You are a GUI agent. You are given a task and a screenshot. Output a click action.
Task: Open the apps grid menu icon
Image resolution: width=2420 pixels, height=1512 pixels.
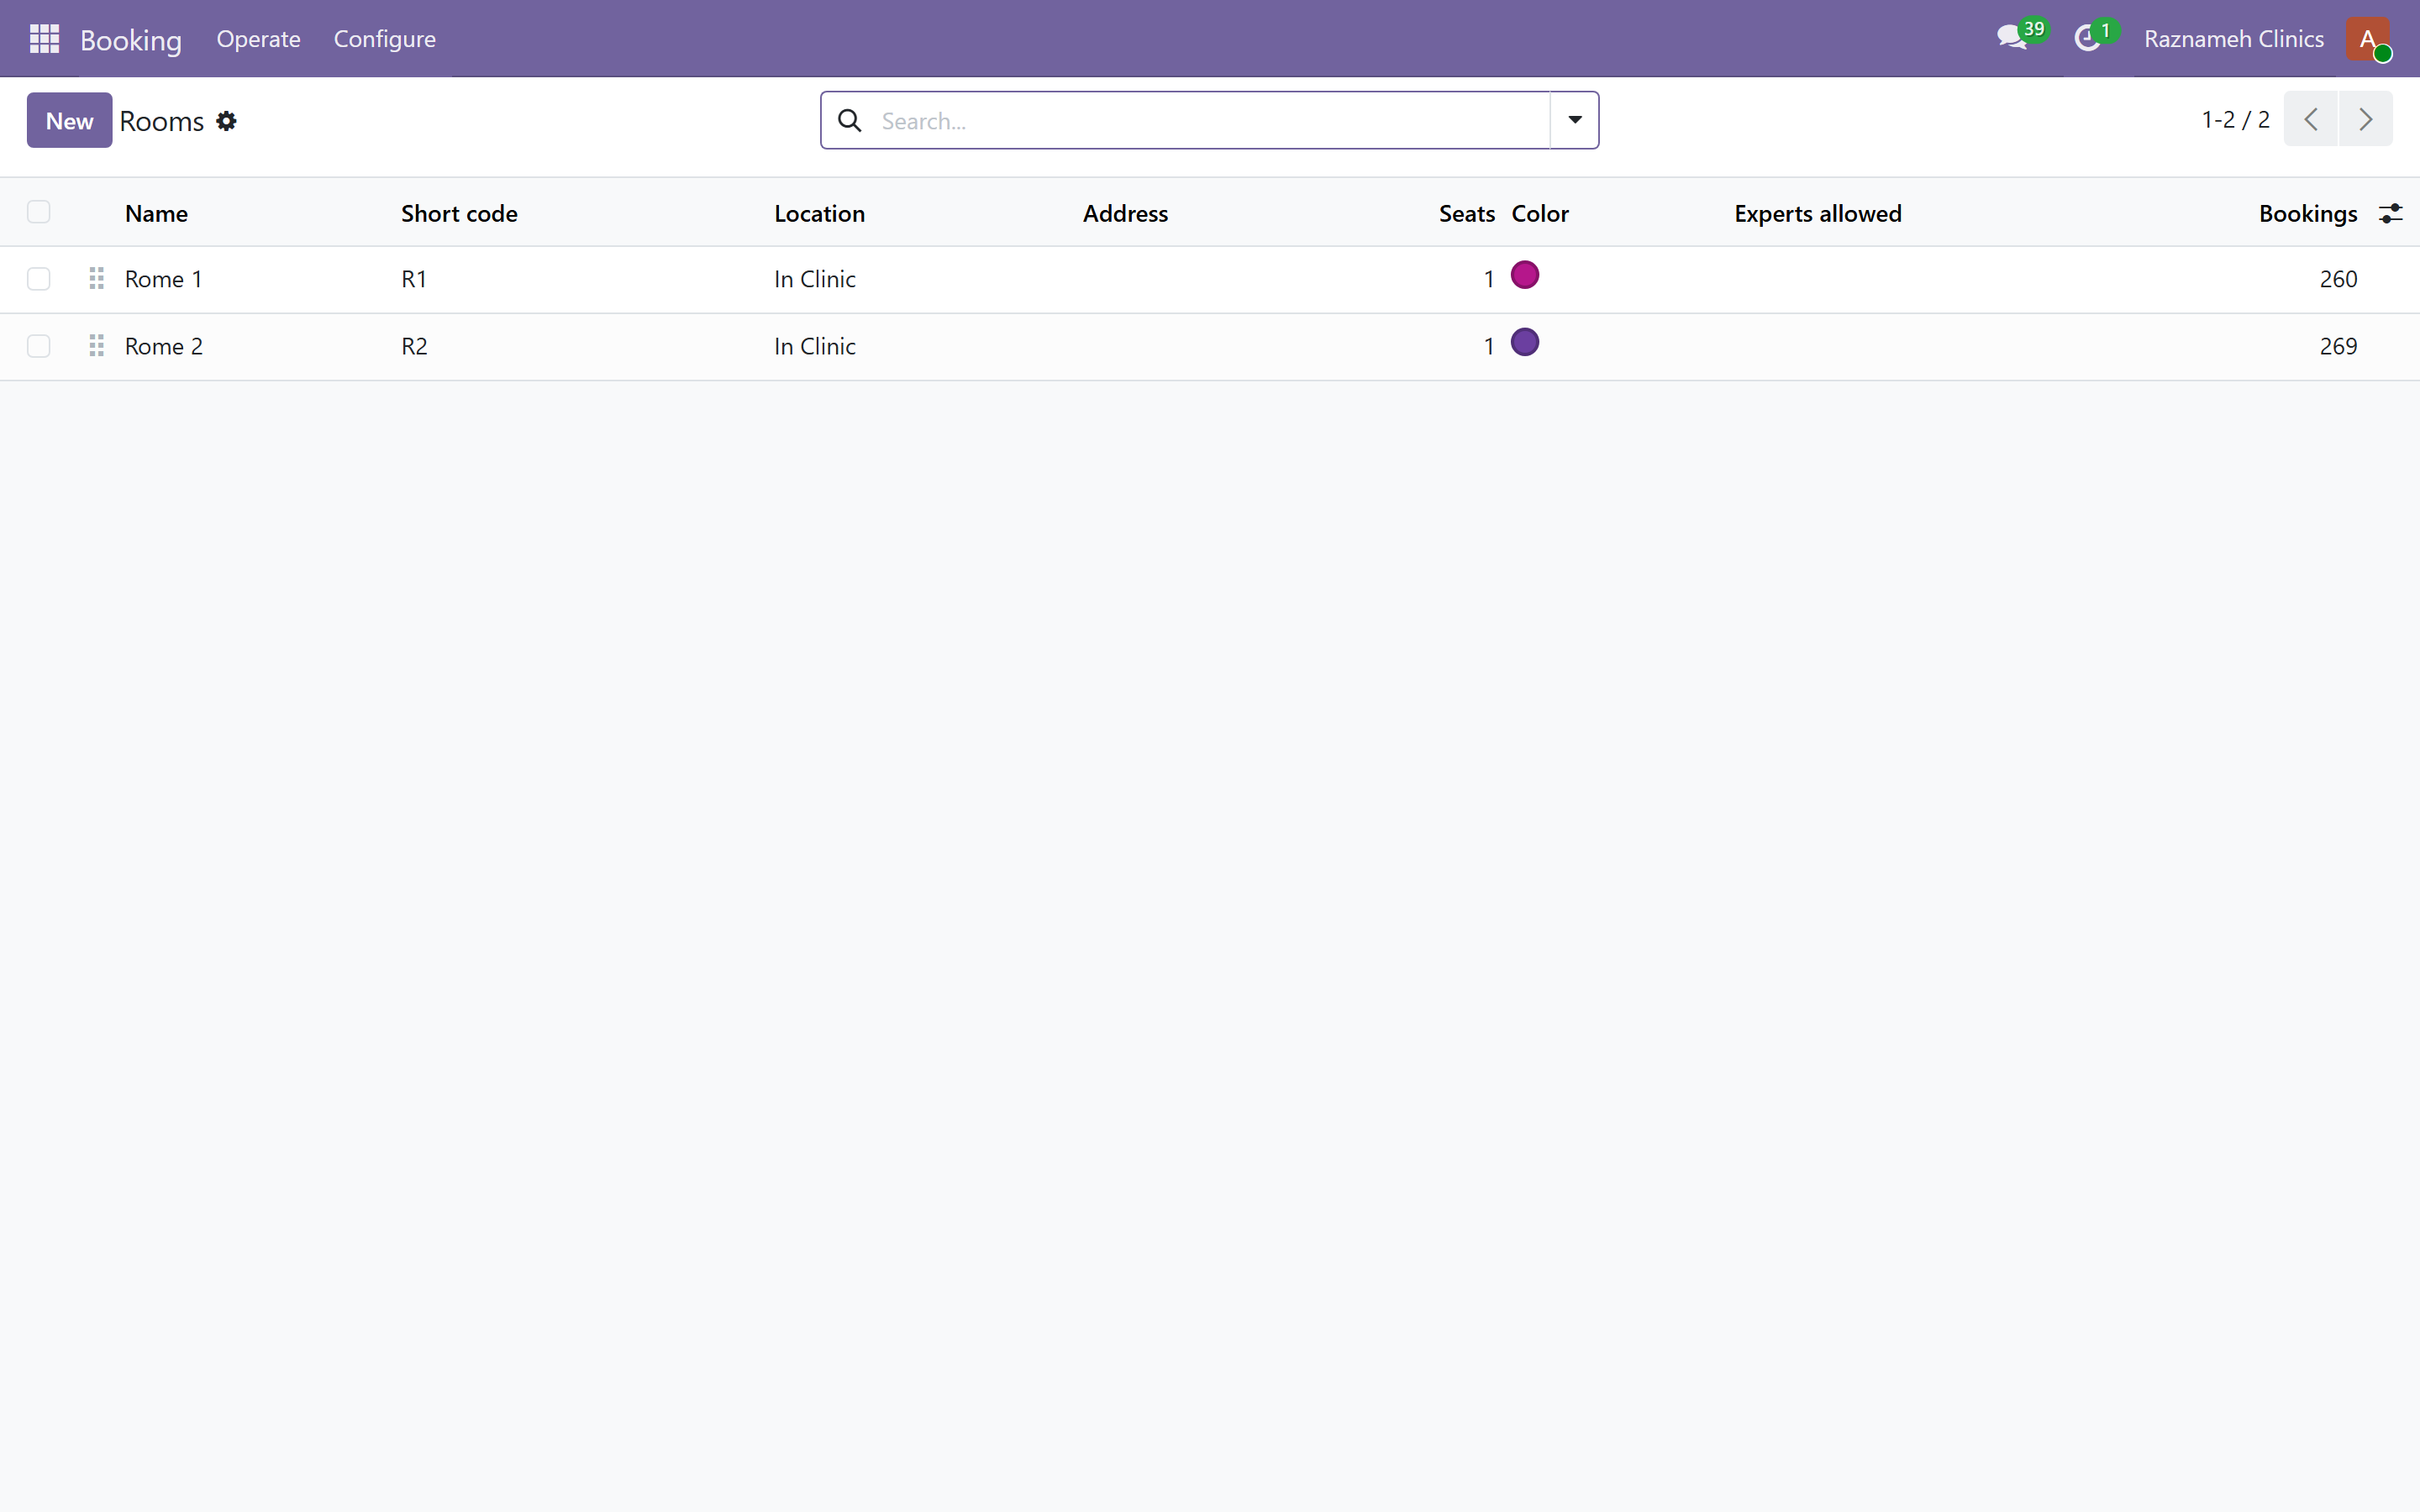[x=44, y=39]
